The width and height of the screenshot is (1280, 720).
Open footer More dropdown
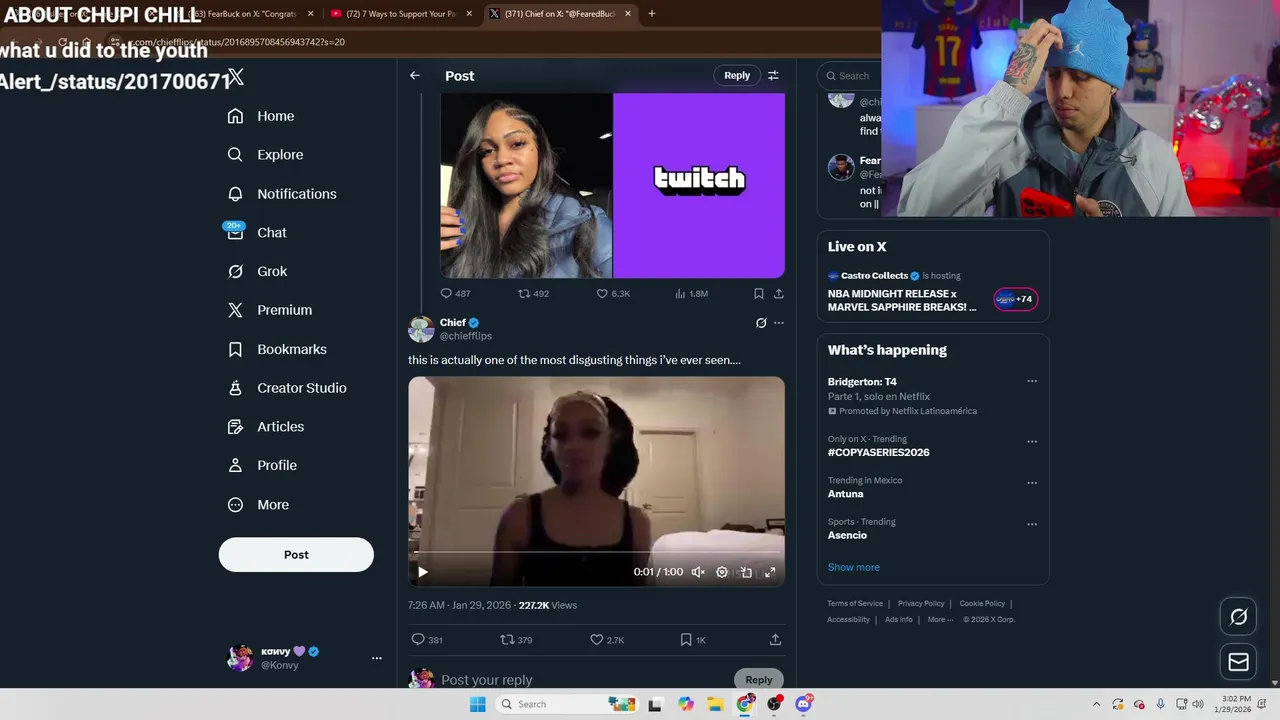point(940,620)
